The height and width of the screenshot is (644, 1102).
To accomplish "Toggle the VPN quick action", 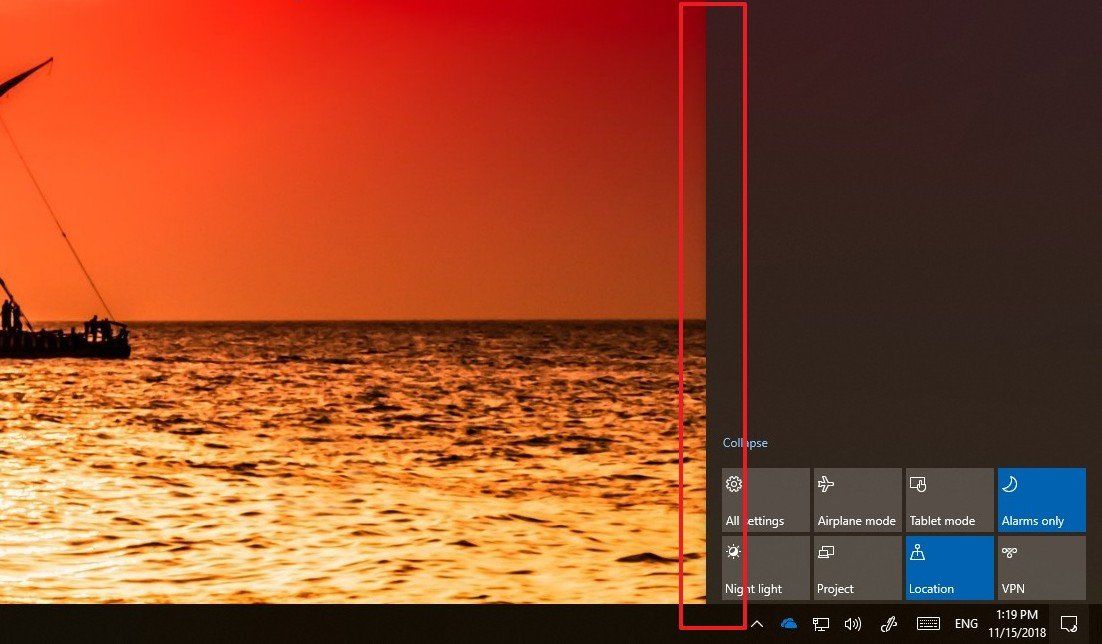I will click(1041, 568).
